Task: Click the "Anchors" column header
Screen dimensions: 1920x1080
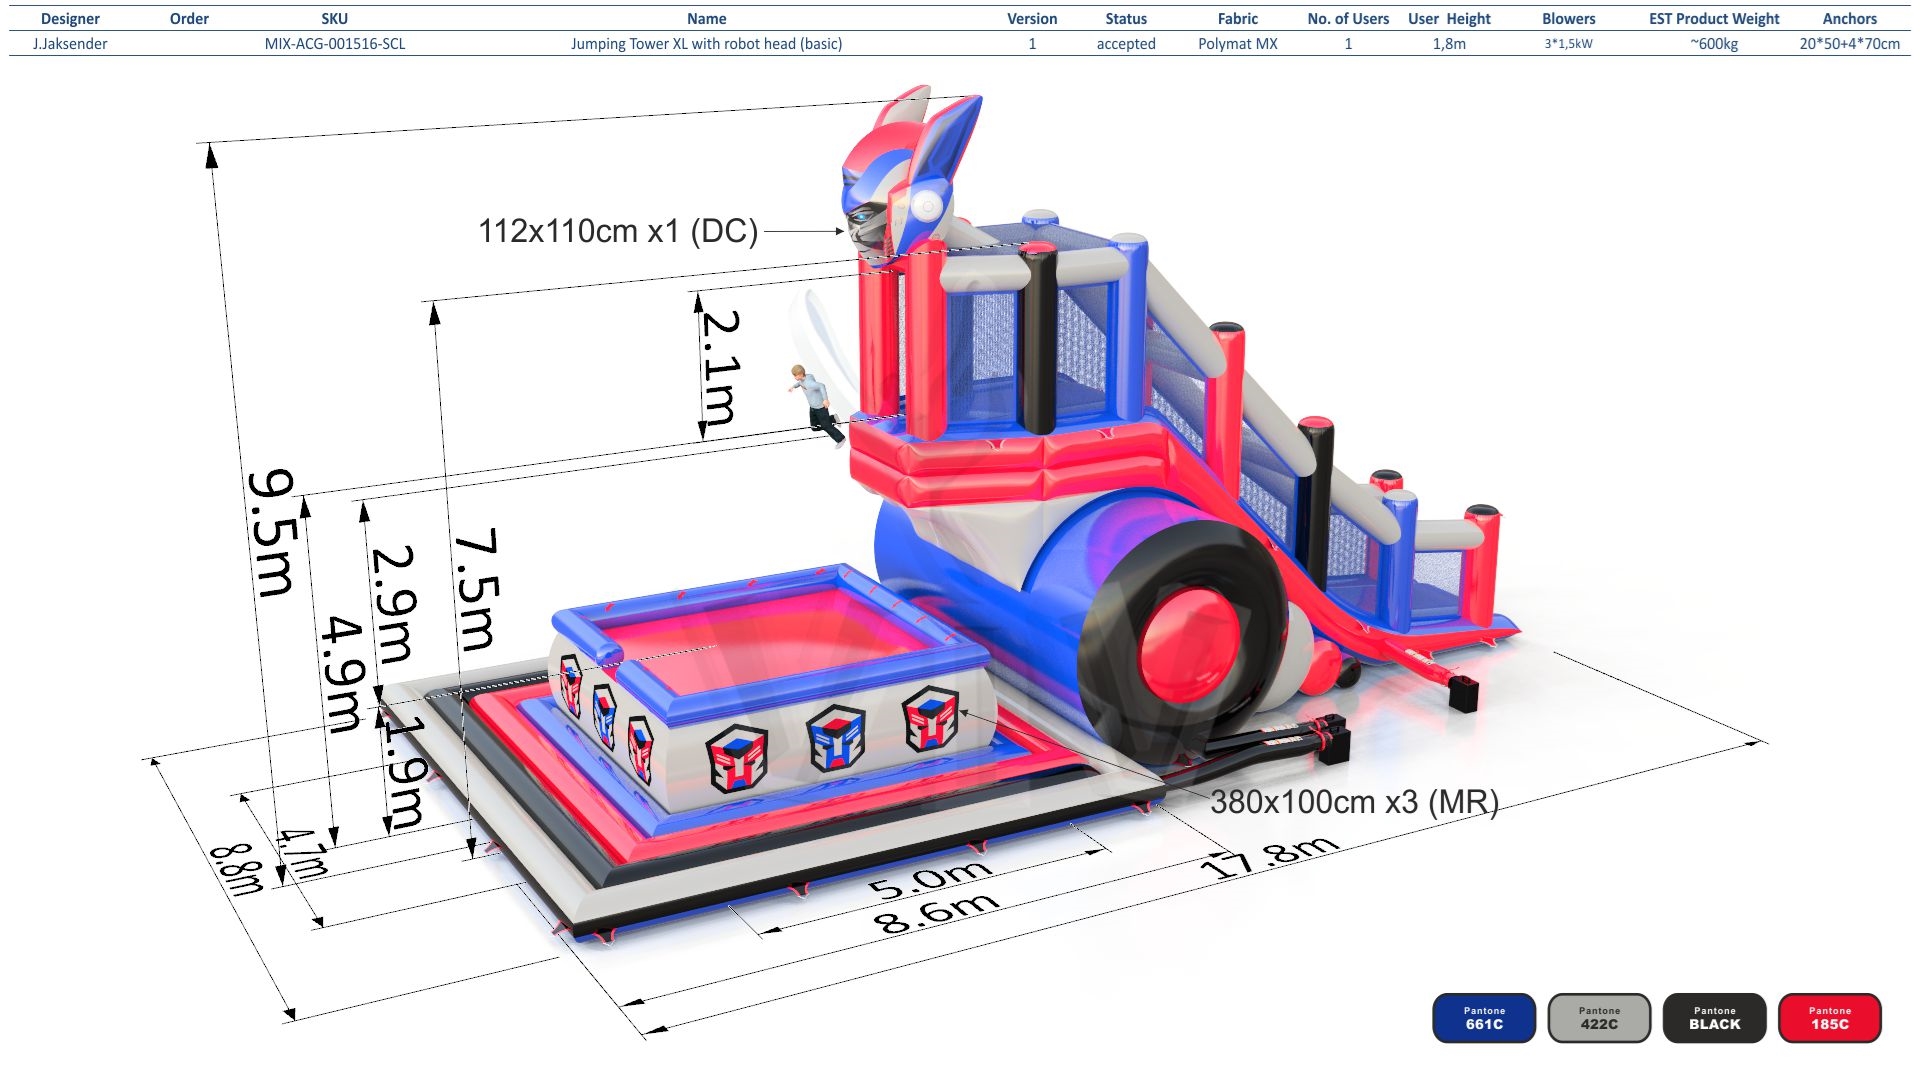Action: point(1850,19)
